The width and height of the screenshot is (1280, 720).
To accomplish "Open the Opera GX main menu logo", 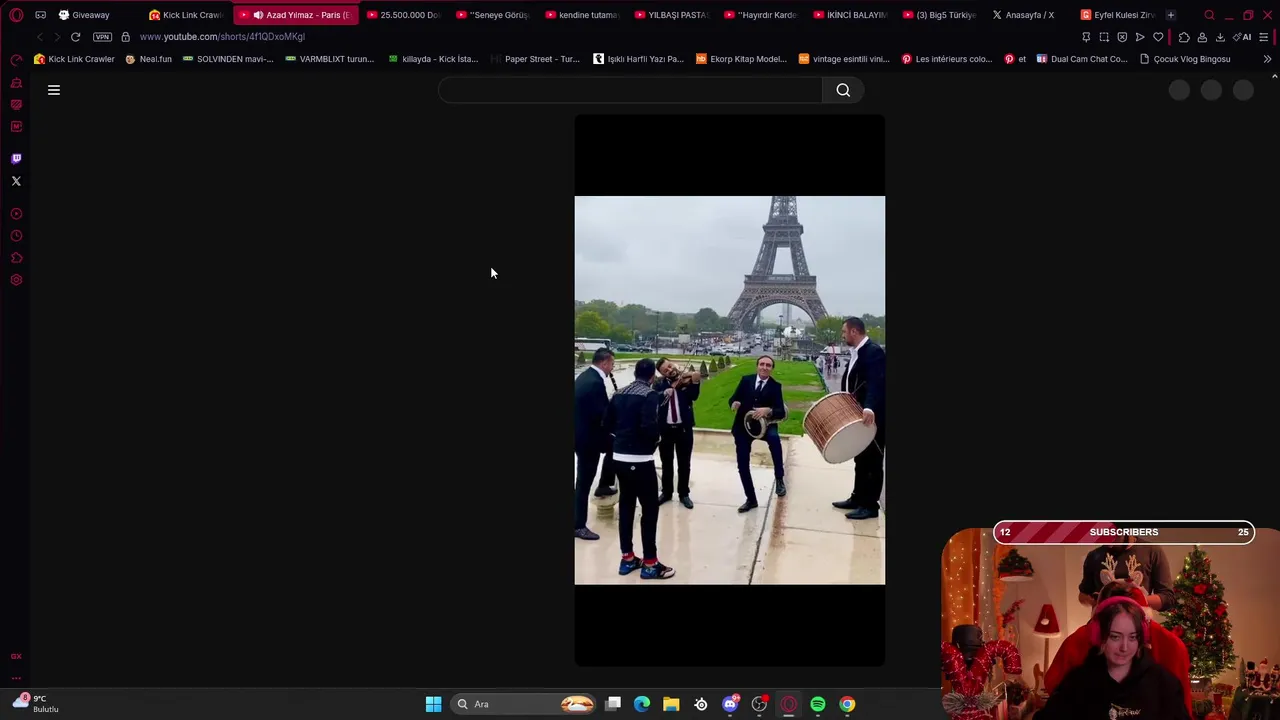I will point(16,15).
